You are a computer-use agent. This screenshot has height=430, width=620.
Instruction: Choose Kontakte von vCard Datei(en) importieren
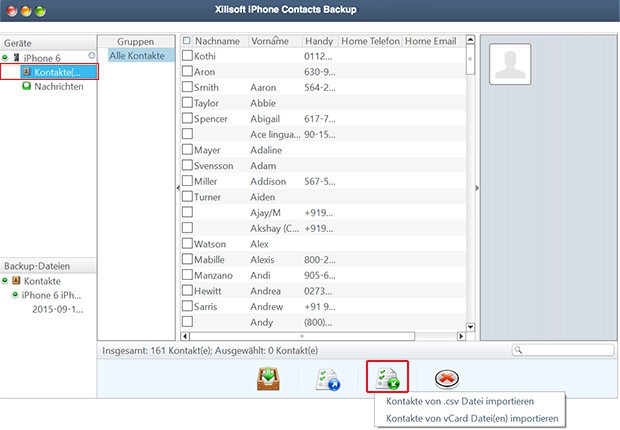472,418
